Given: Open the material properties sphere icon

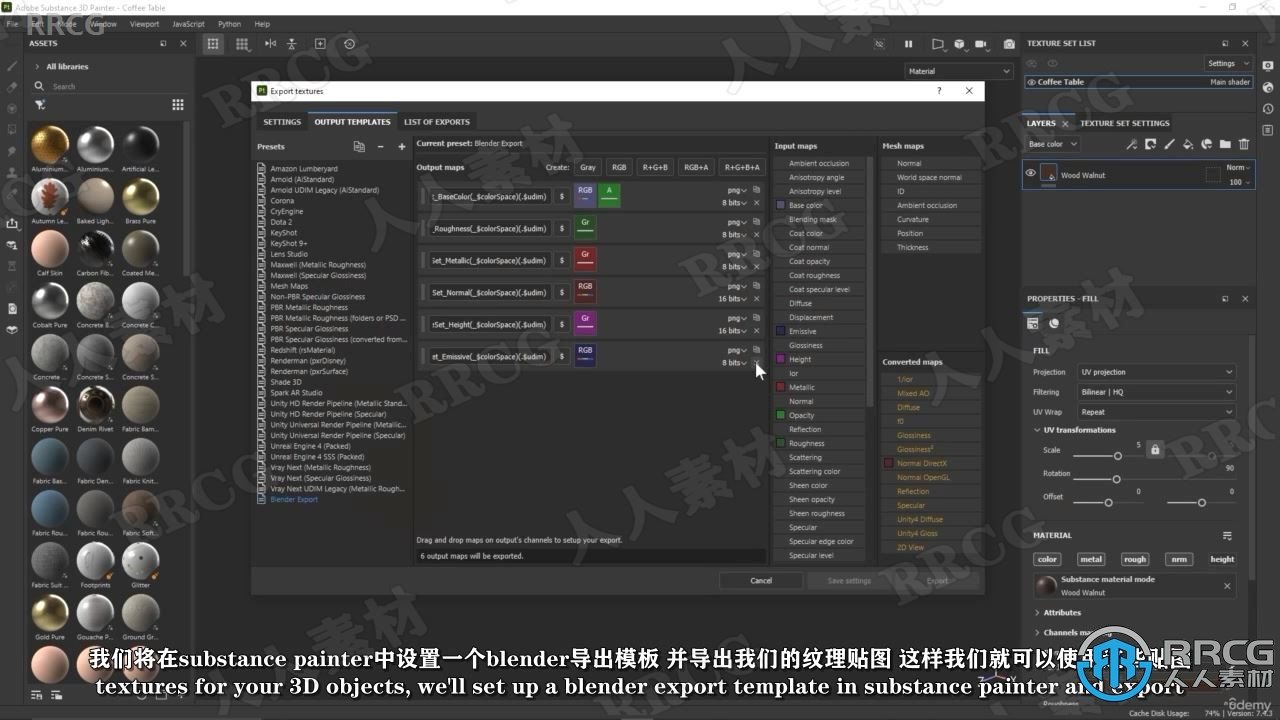Looking at the screenshot, I should (x=1054, y=323).
